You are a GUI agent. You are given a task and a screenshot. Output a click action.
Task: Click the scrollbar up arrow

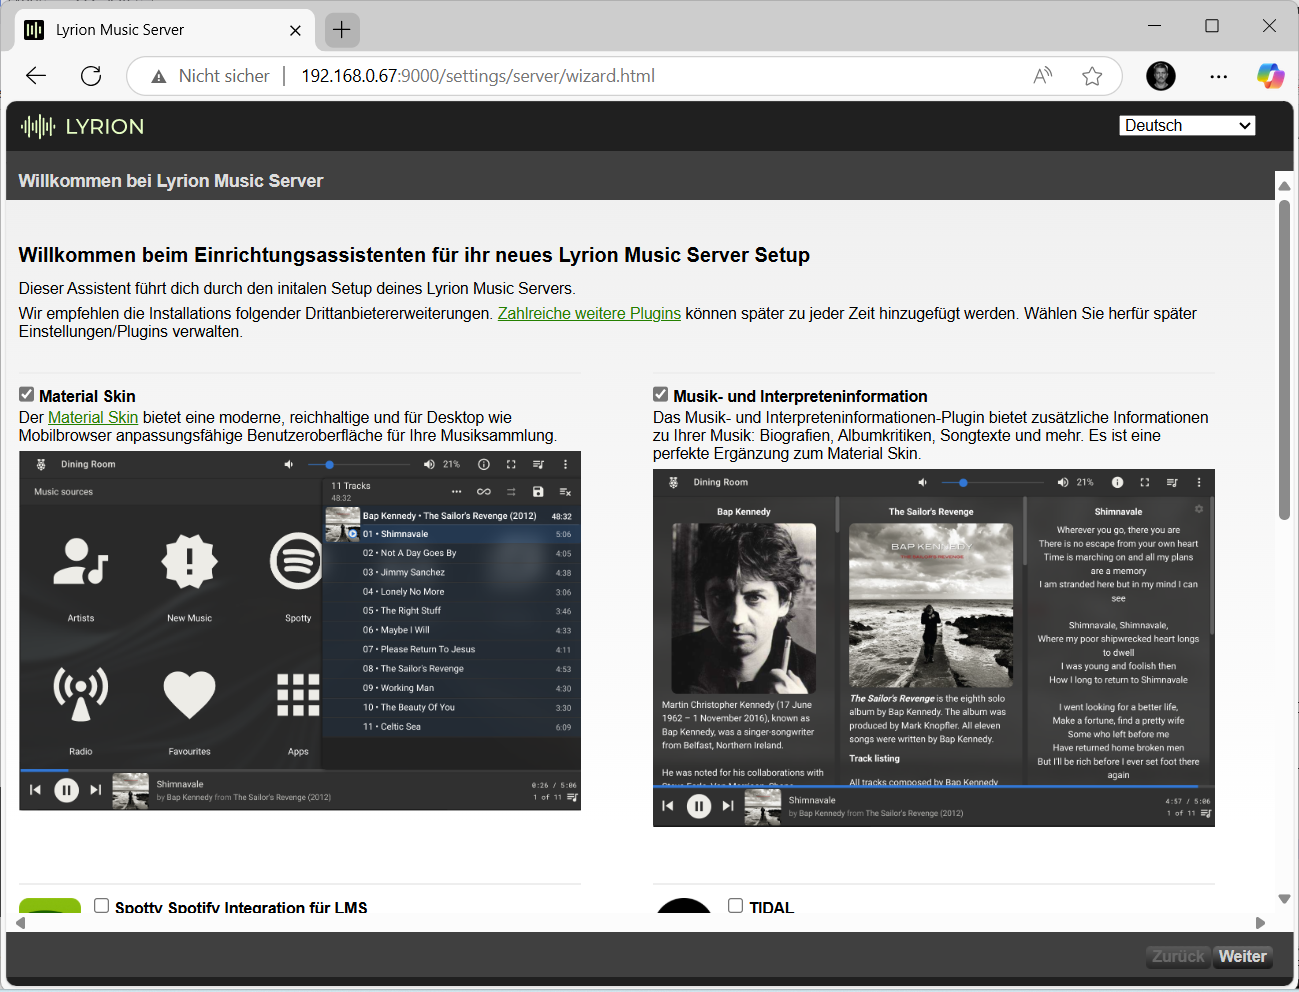click(x=1284, y=186)
